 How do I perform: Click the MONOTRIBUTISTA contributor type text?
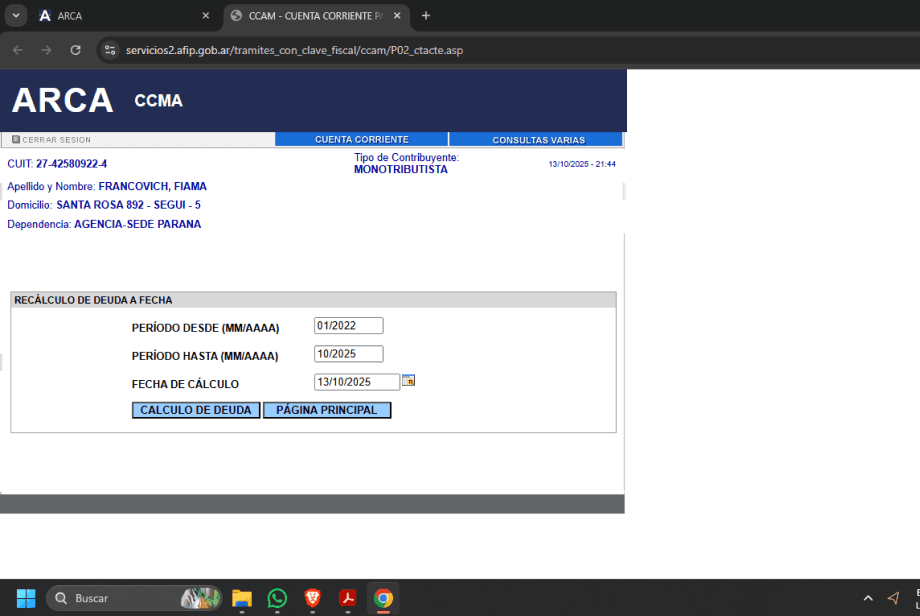point(401,170)
